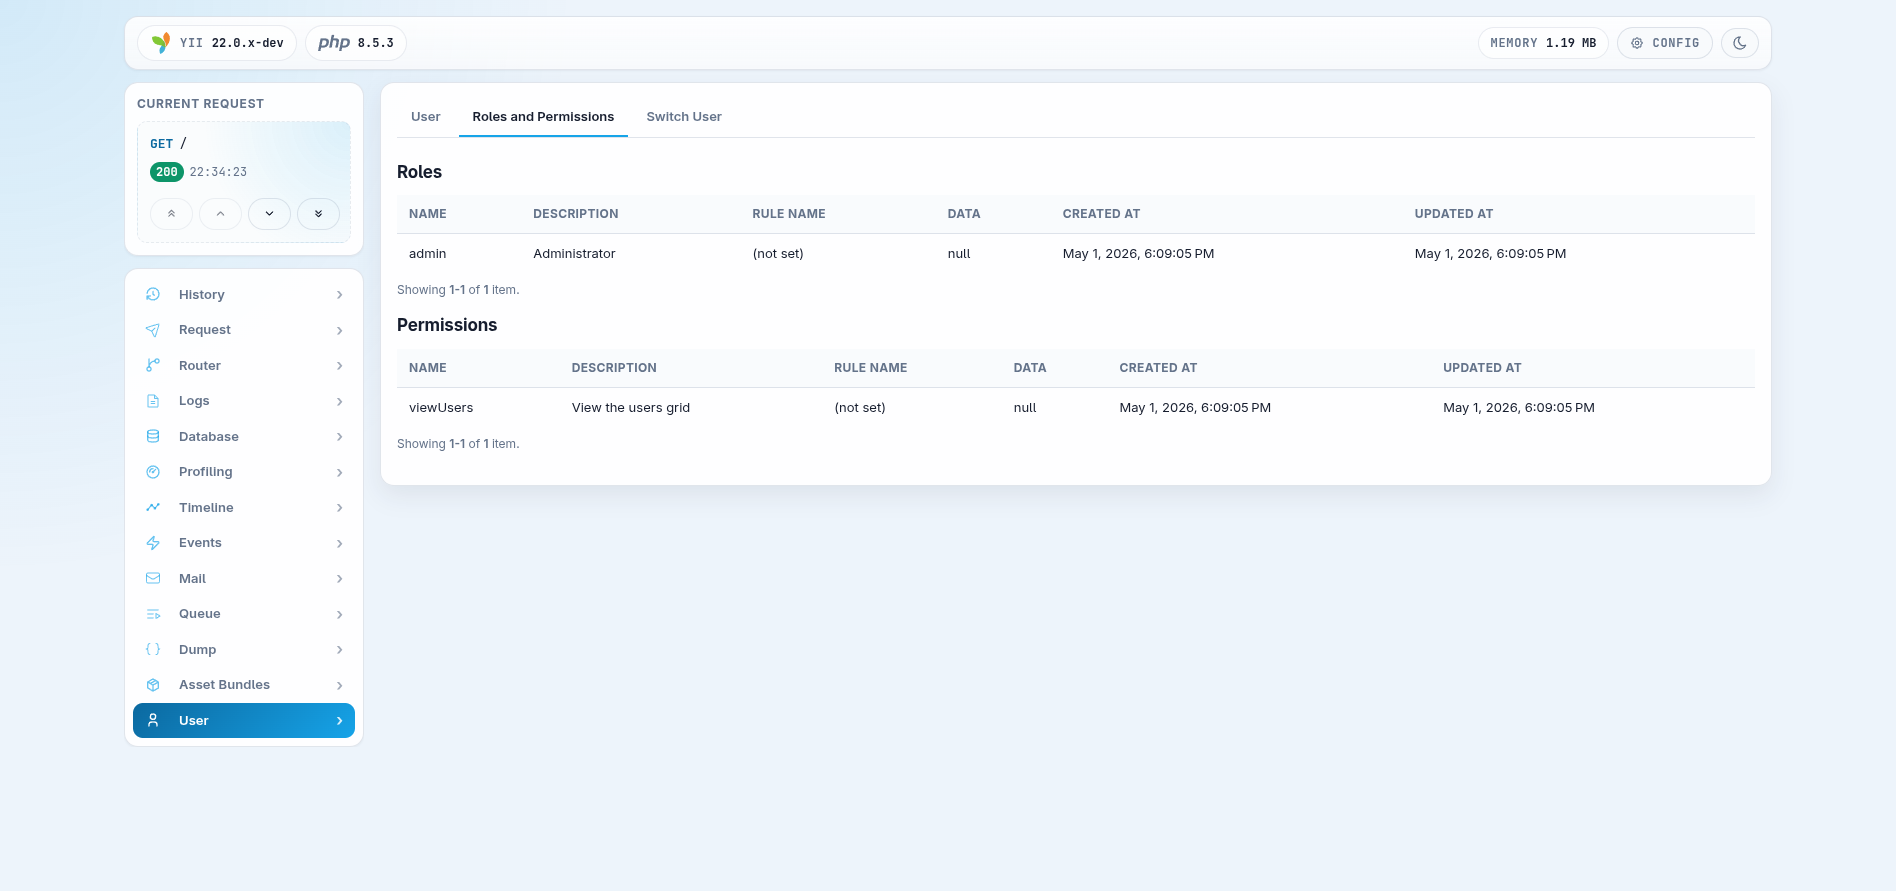Open Queue in sidebar menu
1896x891 pixels.
click(244, 614)
